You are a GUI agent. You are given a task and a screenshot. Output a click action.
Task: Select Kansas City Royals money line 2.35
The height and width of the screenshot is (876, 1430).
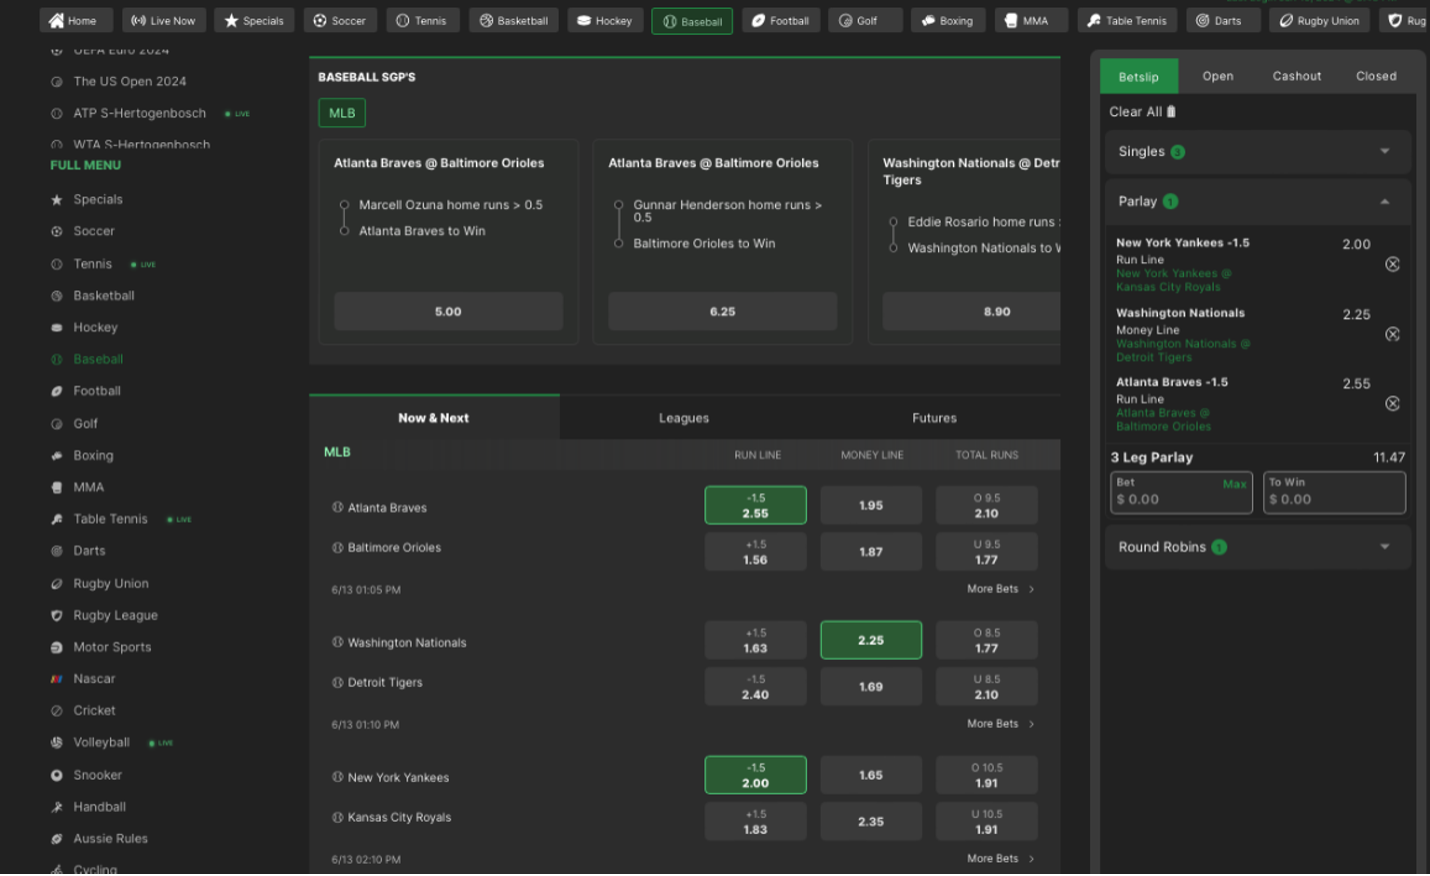[871, 822]
